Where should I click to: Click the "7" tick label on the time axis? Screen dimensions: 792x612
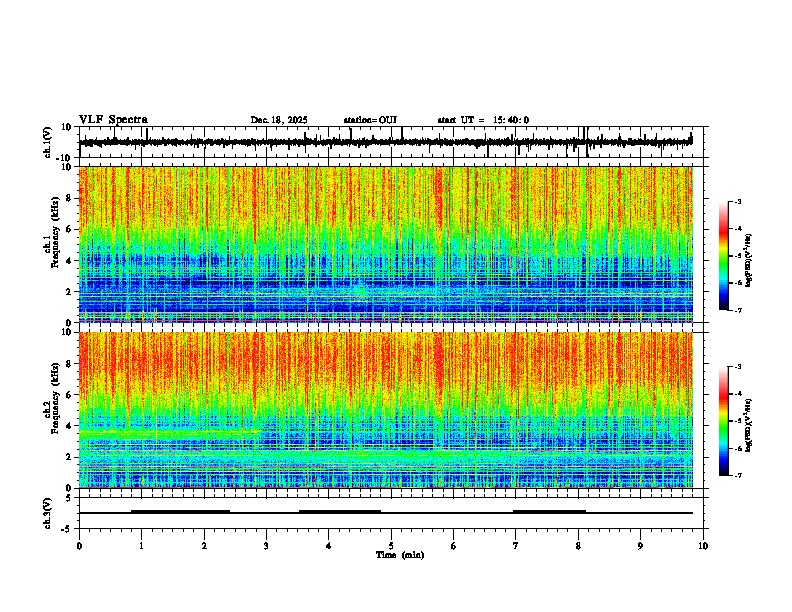pyautogui.click(x=516, y=546)
